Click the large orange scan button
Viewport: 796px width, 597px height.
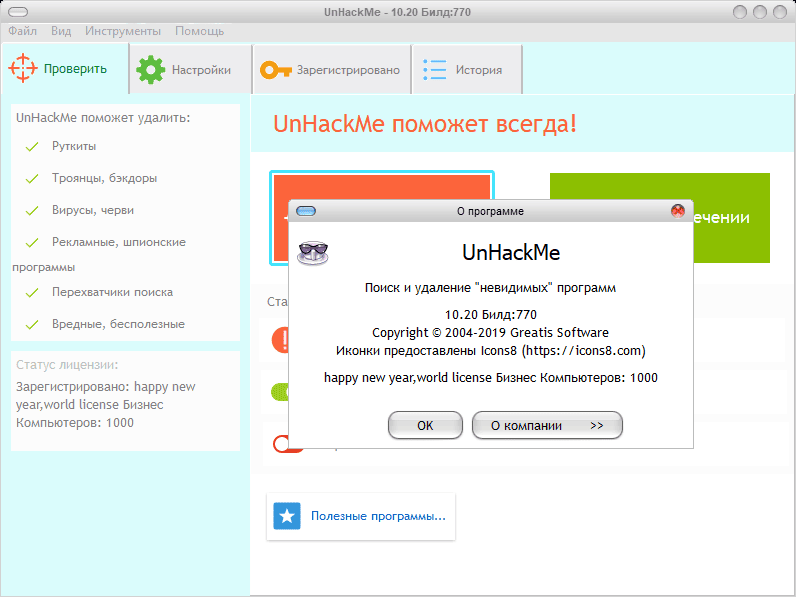[x=382, y=186]
